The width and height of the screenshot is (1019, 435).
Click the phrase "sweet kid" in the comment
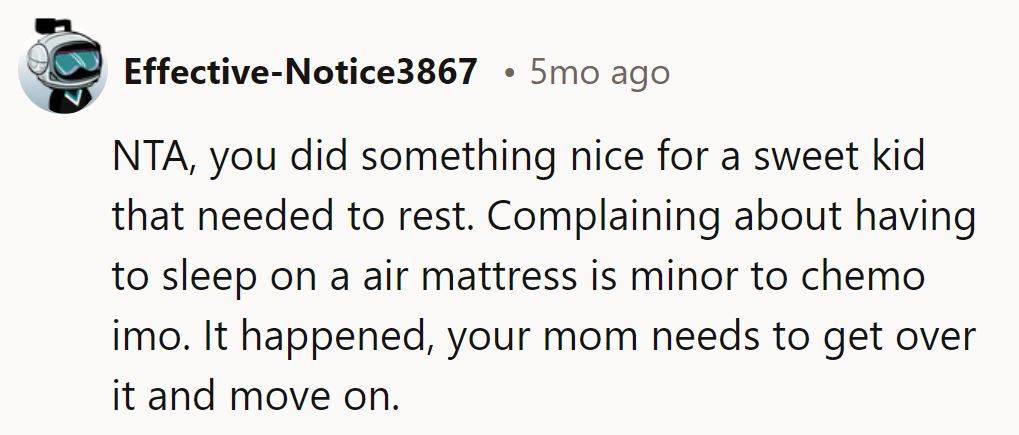pos(838,159)
